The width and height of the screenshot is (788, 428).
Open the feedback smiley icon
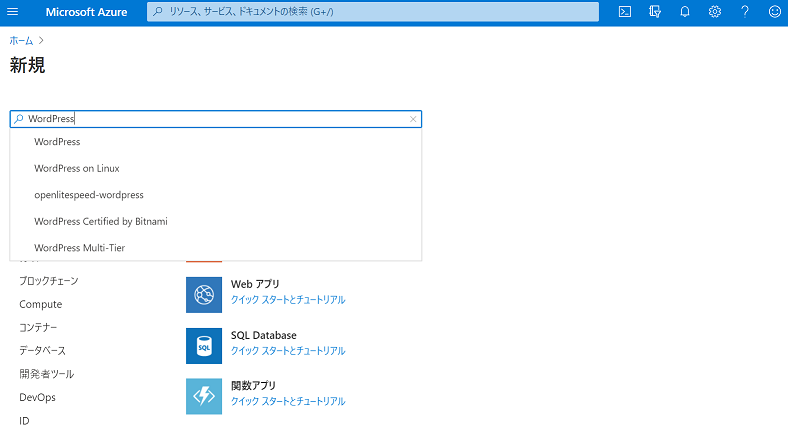[x=775, y=12]
